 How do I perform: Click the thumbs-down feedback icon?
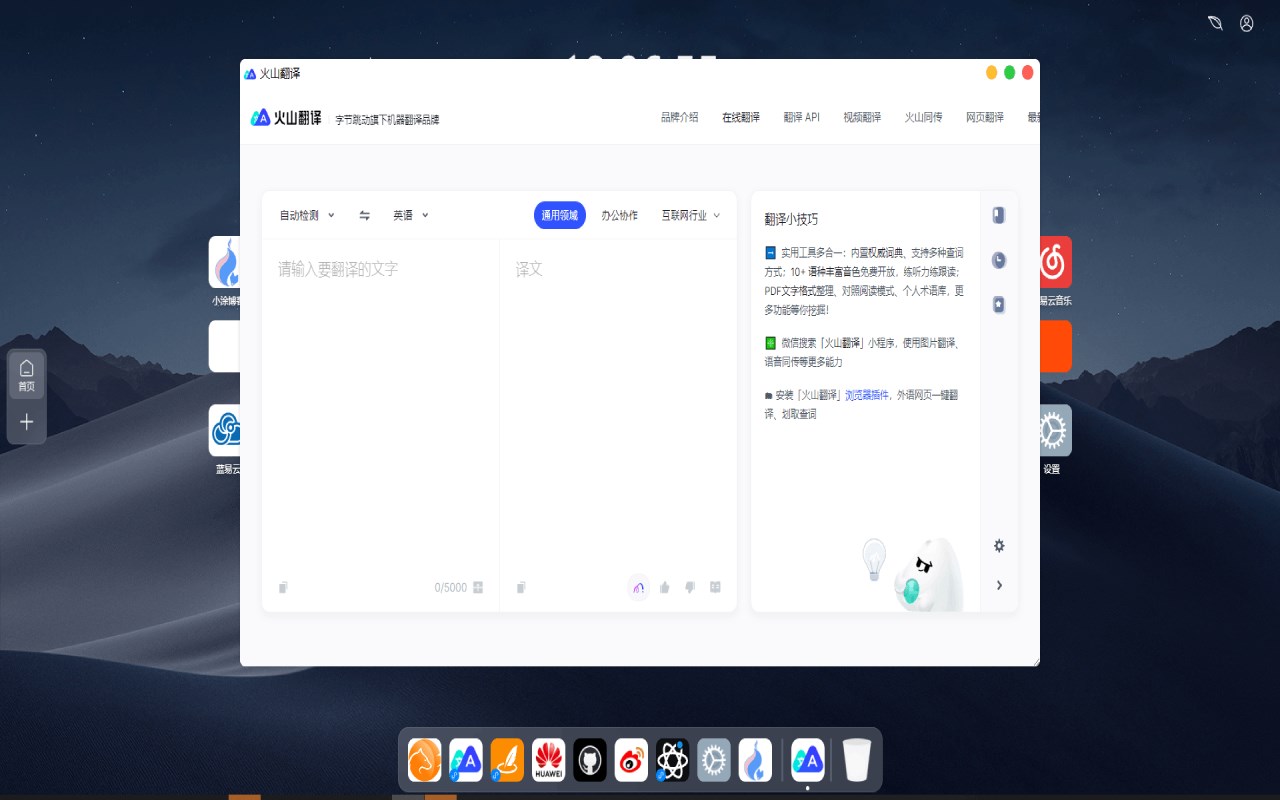pyautogui.click(x=690, y=587)
